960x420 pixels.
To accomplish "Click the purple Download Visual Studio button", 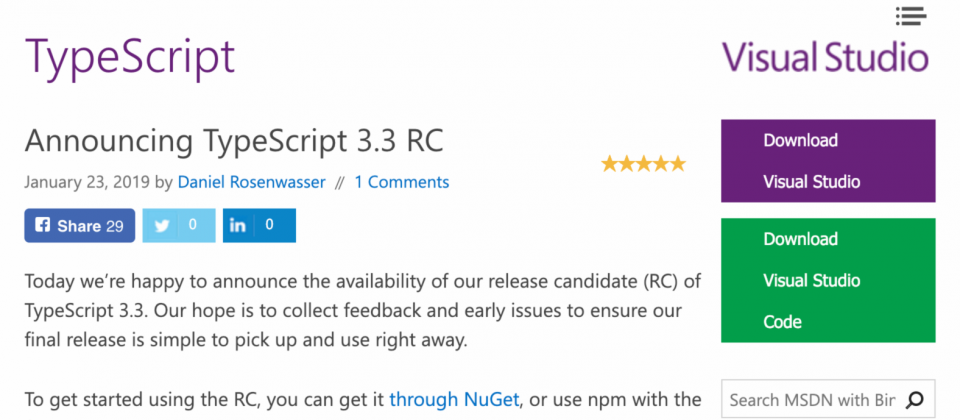I will pyautogui.click(x=828, y=161).
